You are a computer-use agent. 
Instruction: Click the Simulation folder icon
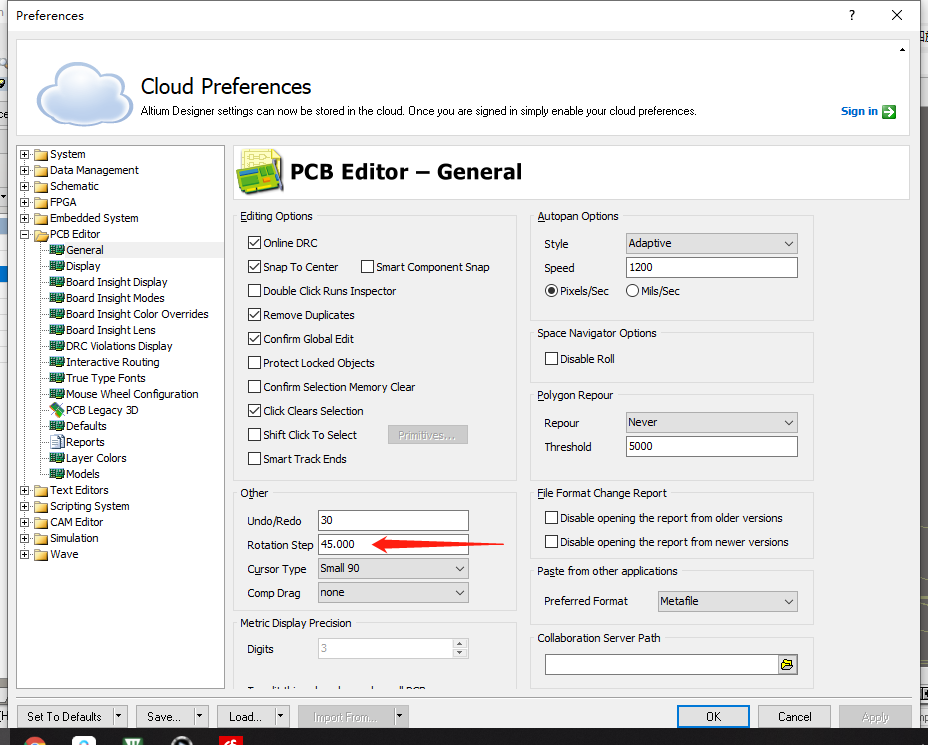[41, 538]
